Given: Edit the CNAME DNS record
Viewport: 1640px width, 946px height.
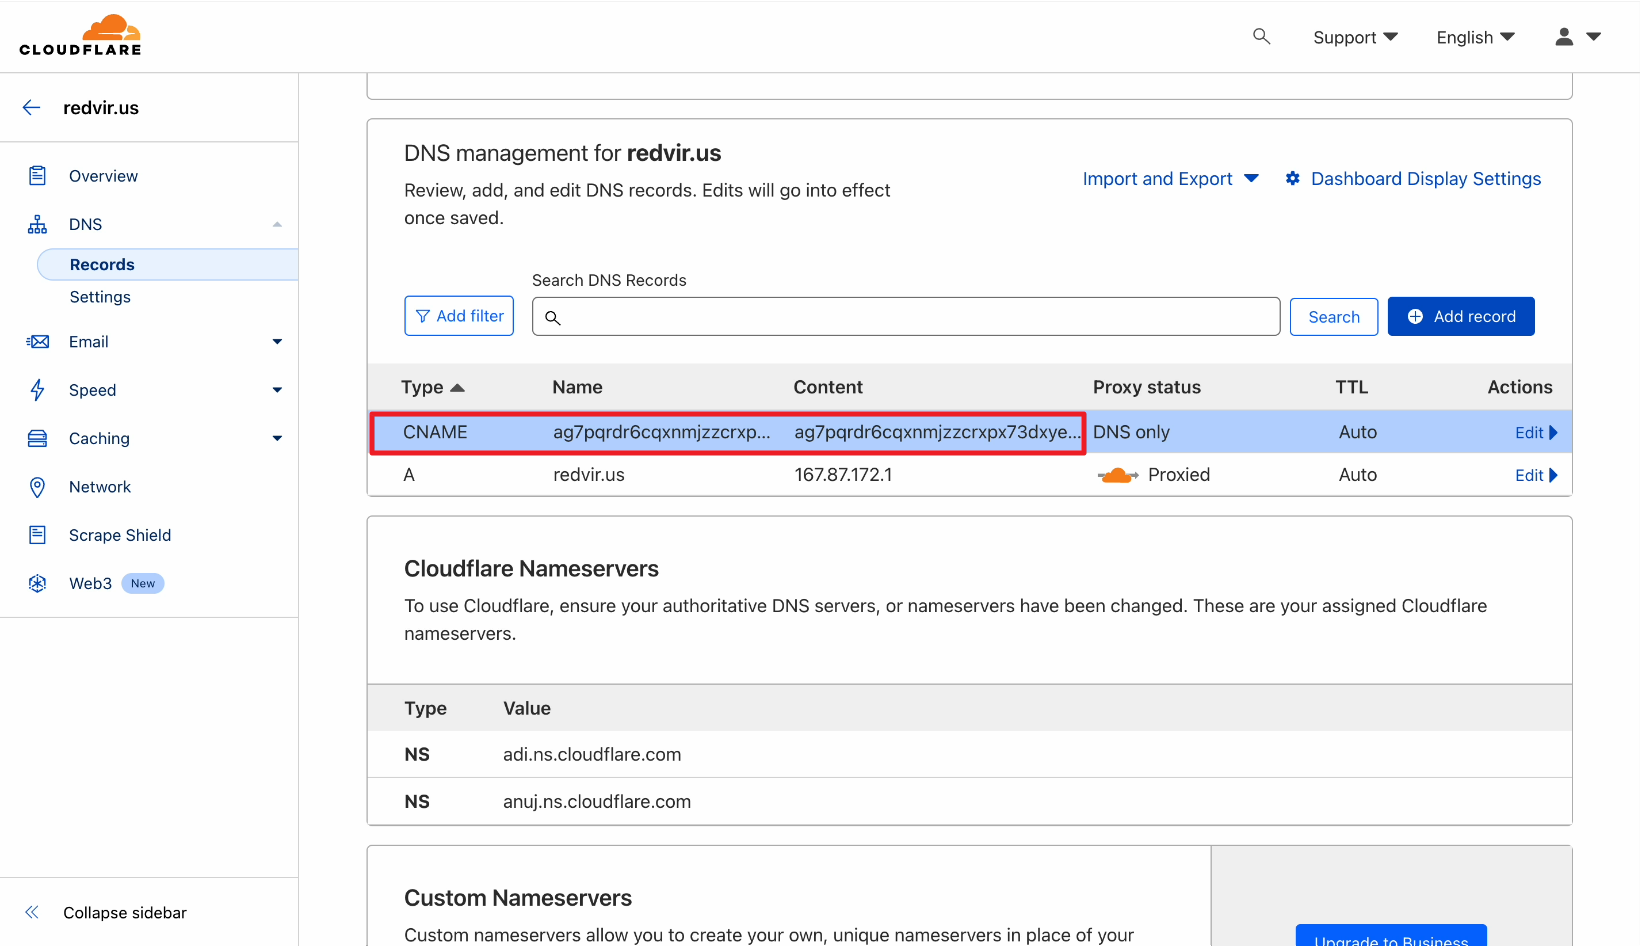Looking at the screenshot, I should tap(1535, 433).
